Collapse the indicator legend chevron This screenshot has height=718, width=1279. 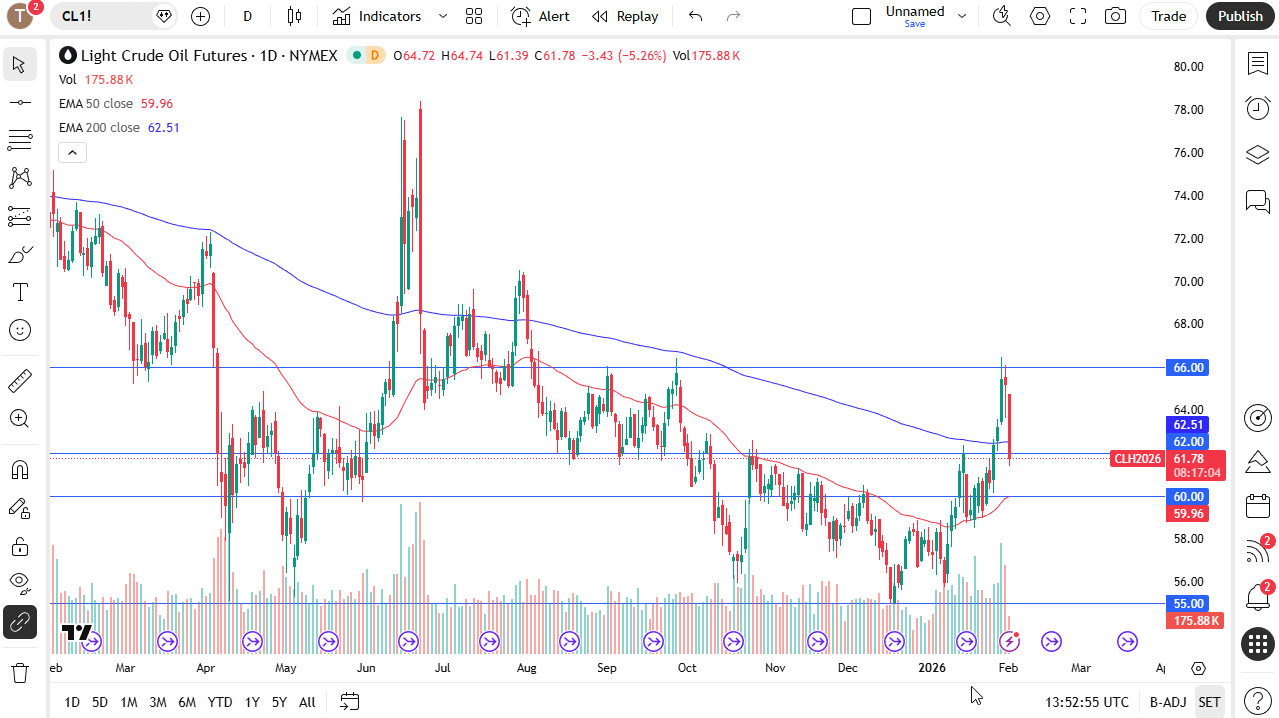point(72,152)
